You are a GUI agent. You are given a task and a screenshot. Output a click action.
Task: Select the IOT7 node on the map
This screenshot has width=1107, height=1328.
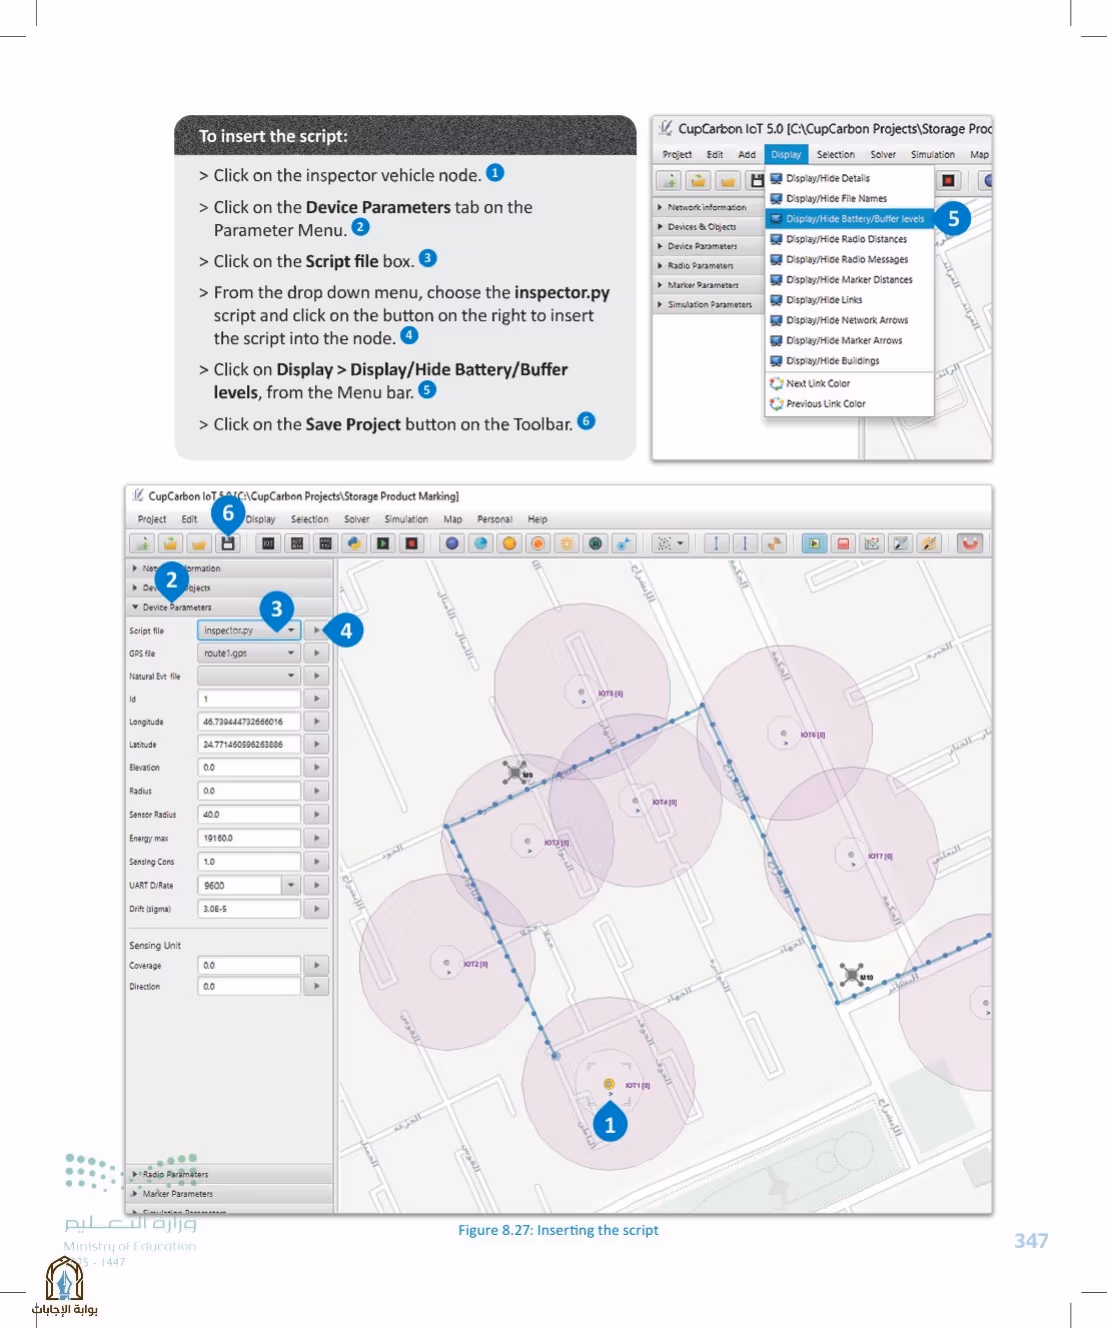point(851,856)
